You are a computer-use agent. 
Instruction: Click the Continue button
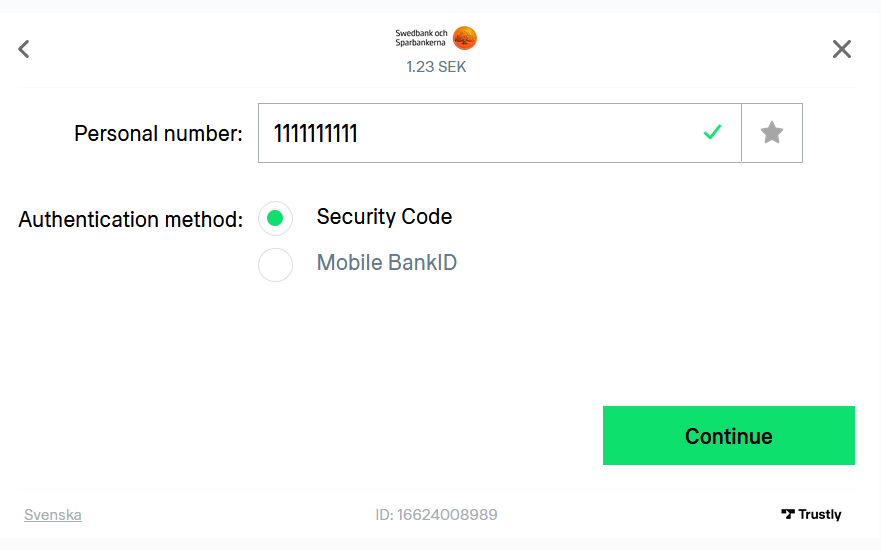[x=729, y=435]
